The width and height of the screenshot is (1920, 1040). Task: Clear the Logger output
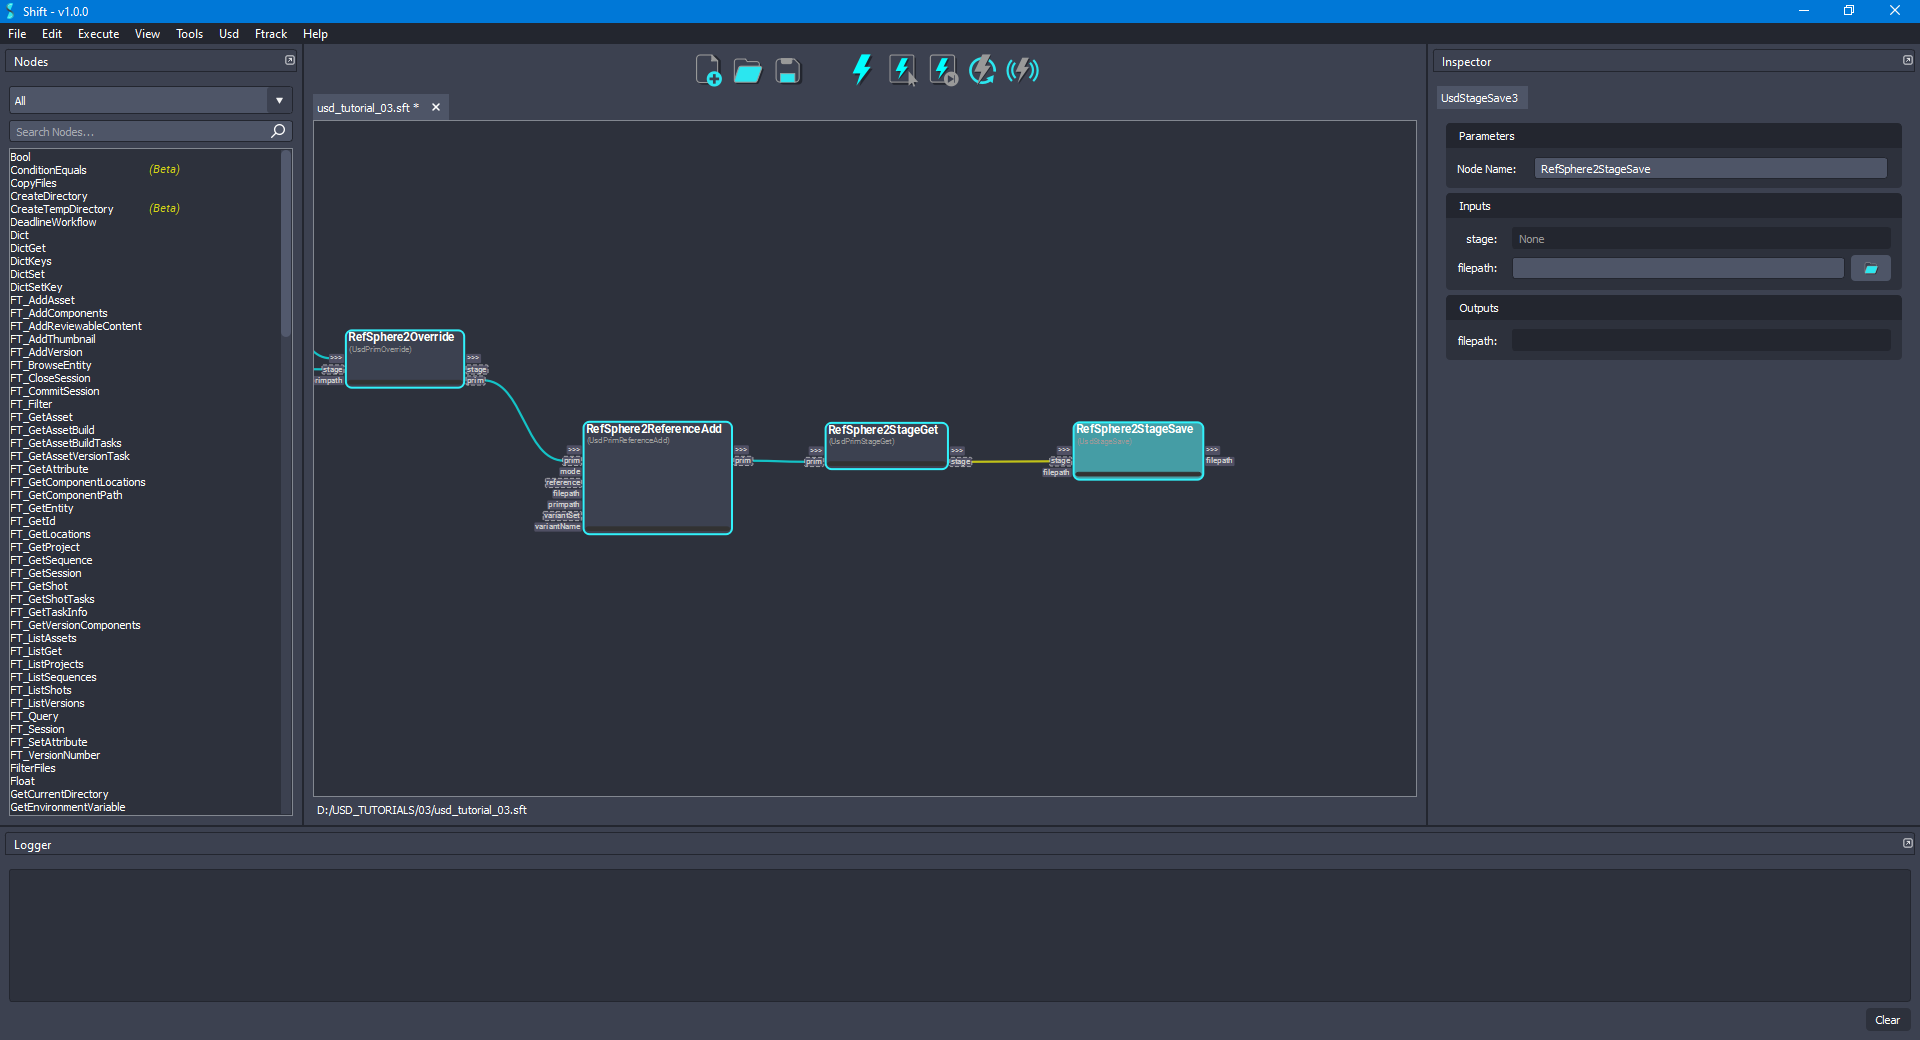pyautogui.click(x=1887, y=1020)
